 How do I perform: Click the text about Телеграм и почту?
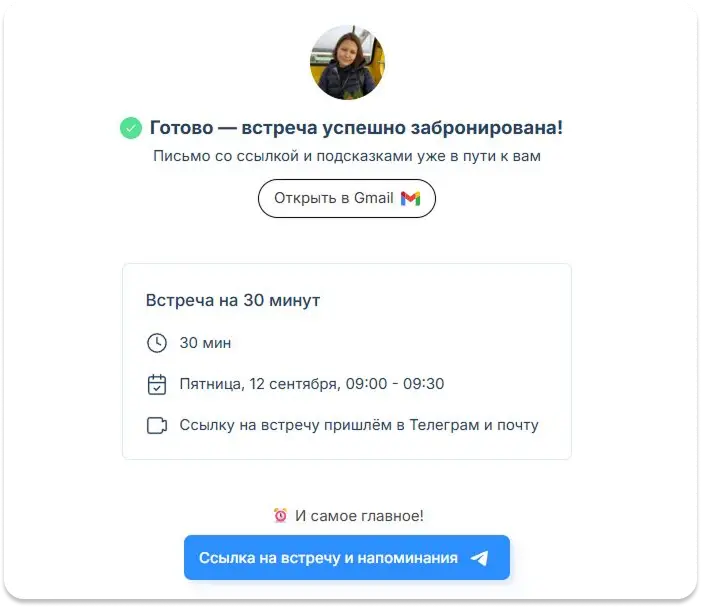[x=359, y=425]
